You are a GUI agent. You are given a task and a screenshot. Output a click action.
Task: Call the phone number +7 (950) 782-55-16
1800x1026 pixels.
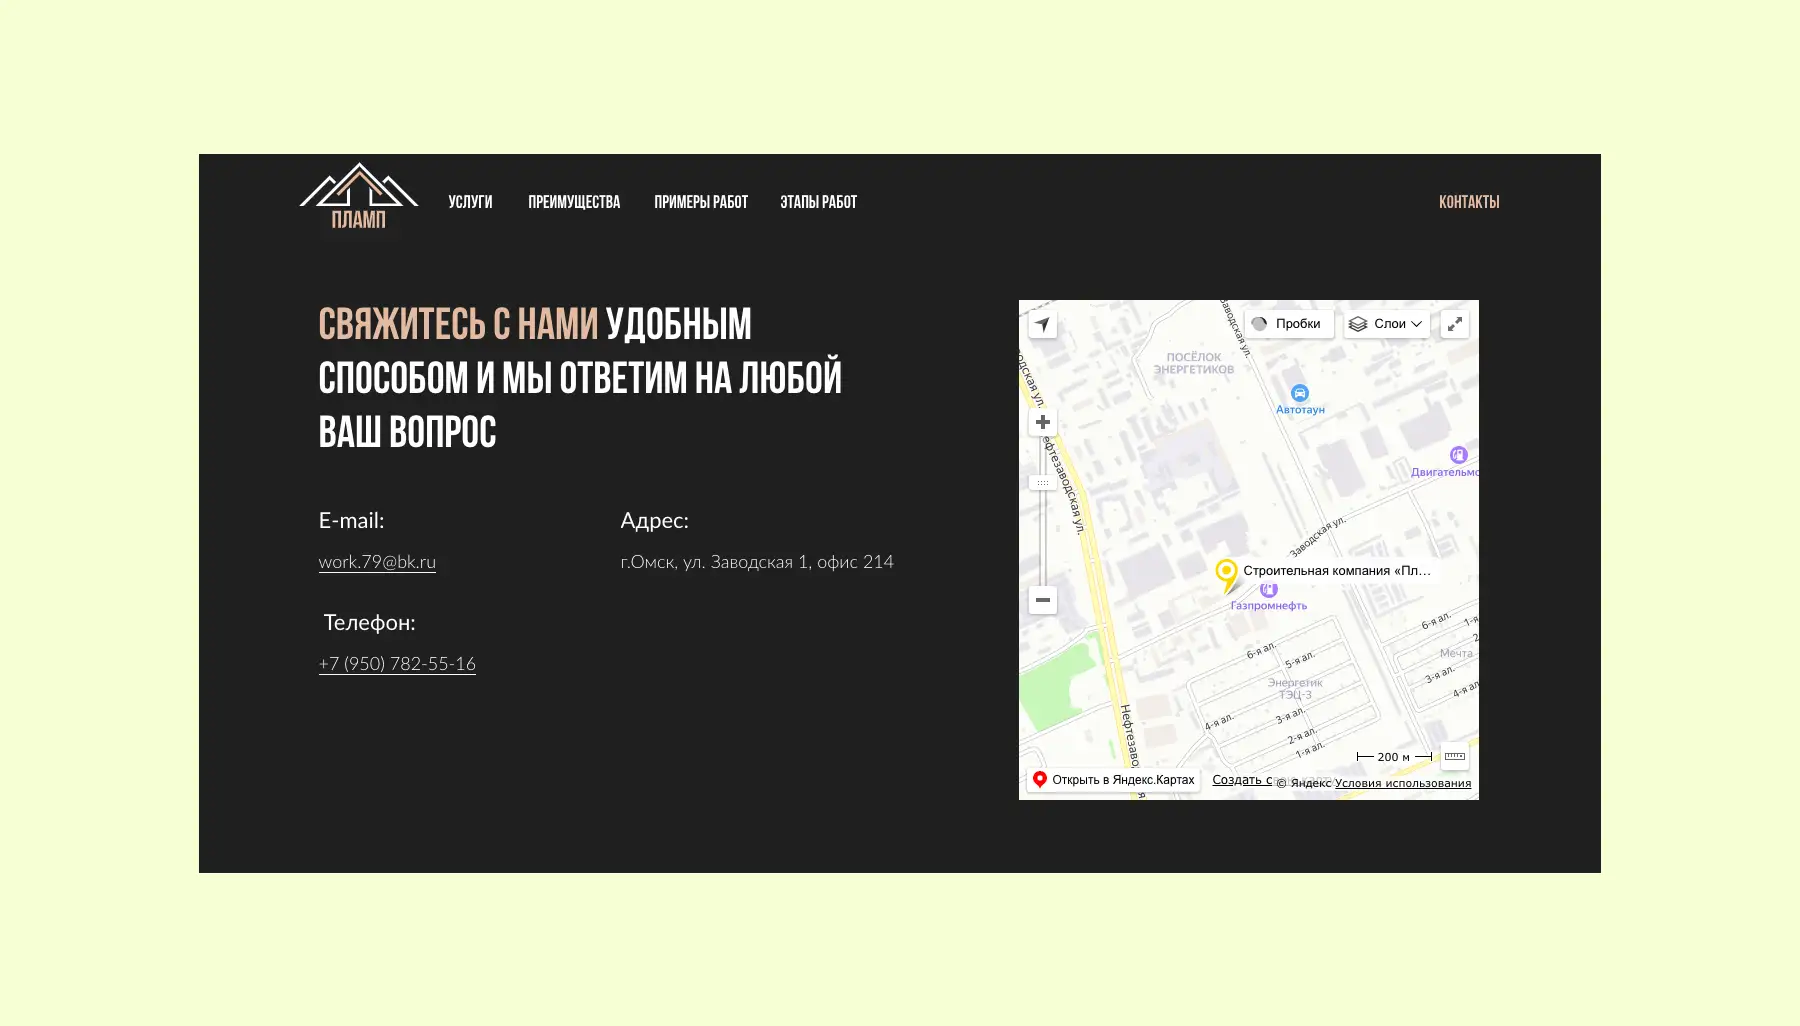point(397,664)
